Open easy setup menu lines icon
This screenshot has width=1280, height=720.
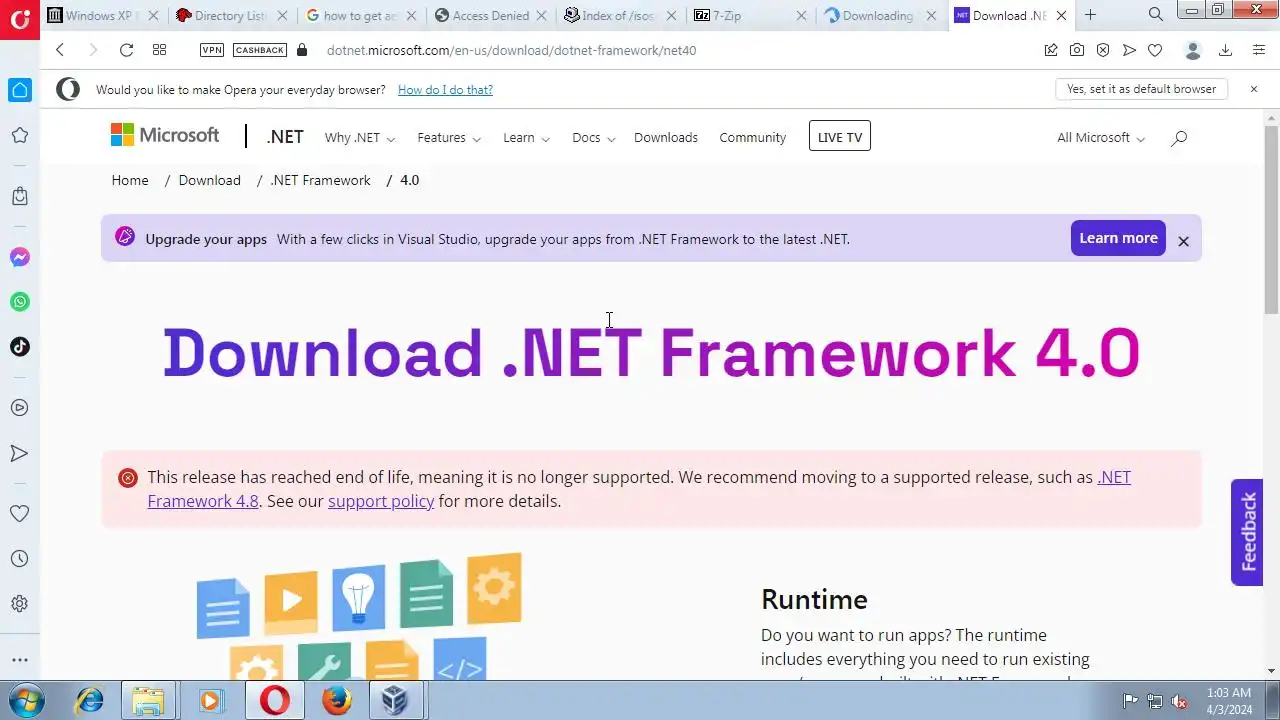pos(1259,50)
